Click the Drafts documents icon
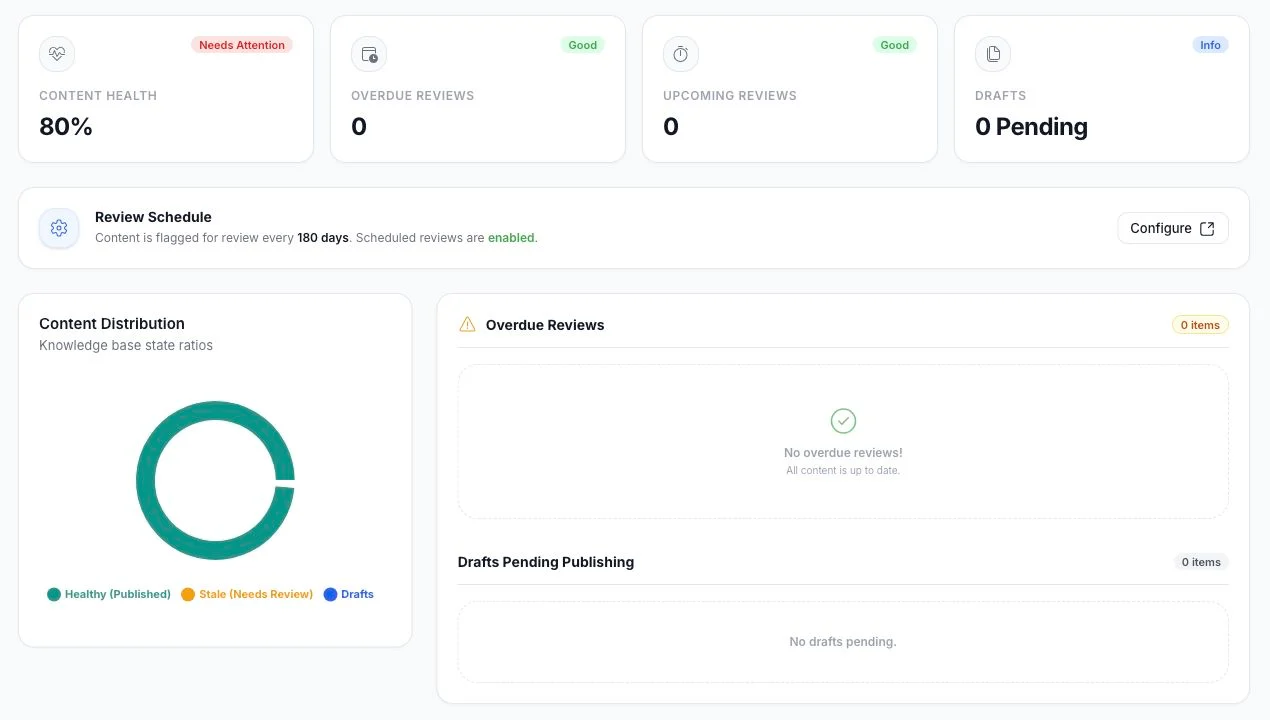This screenshot has height=720, width=1270. click(993, 54)
